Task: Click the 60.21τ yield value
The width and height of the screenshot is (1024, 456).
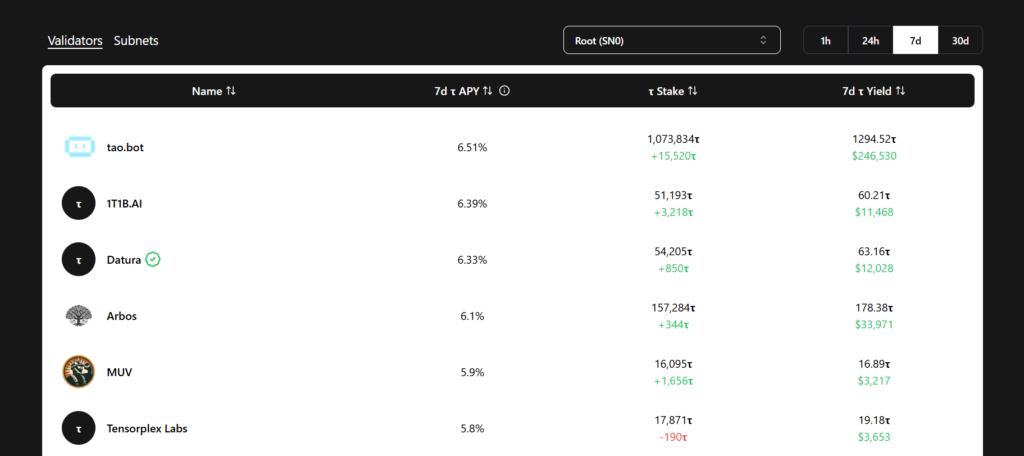Action: pos(874,195)
